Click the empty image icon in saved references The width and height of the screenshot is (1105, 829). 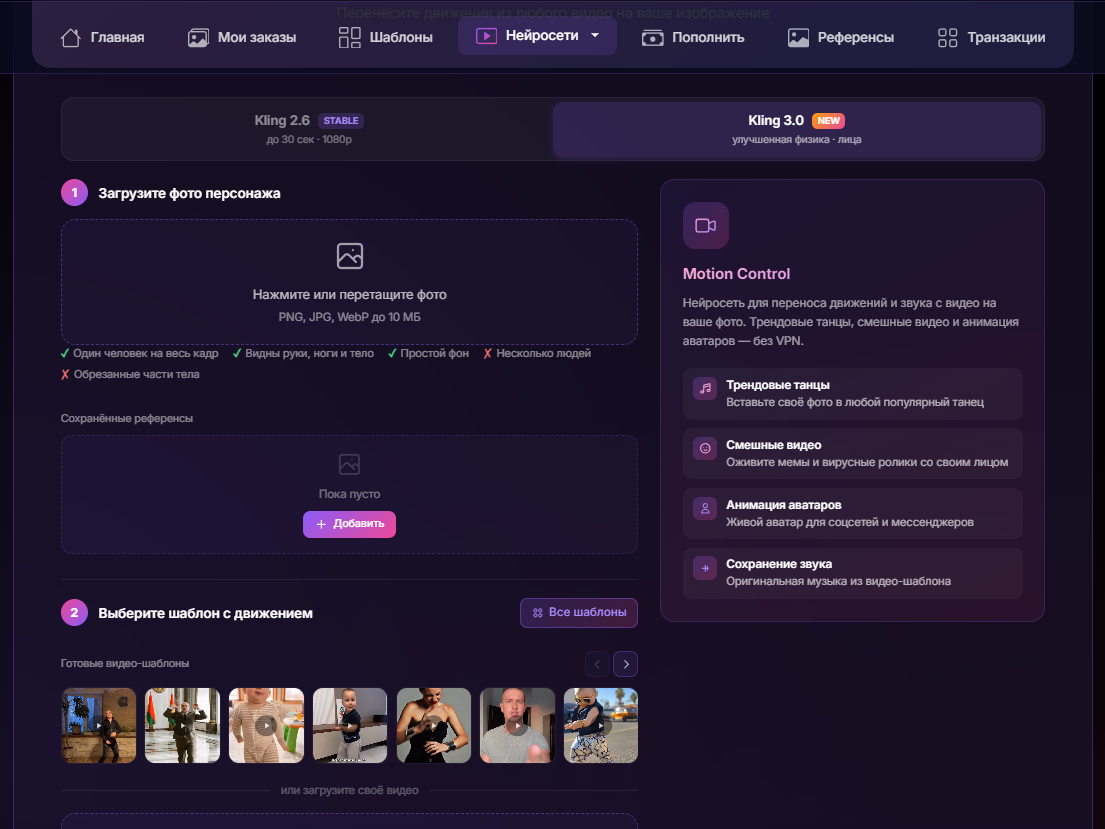pyautogui.click(x=350, y=464)
